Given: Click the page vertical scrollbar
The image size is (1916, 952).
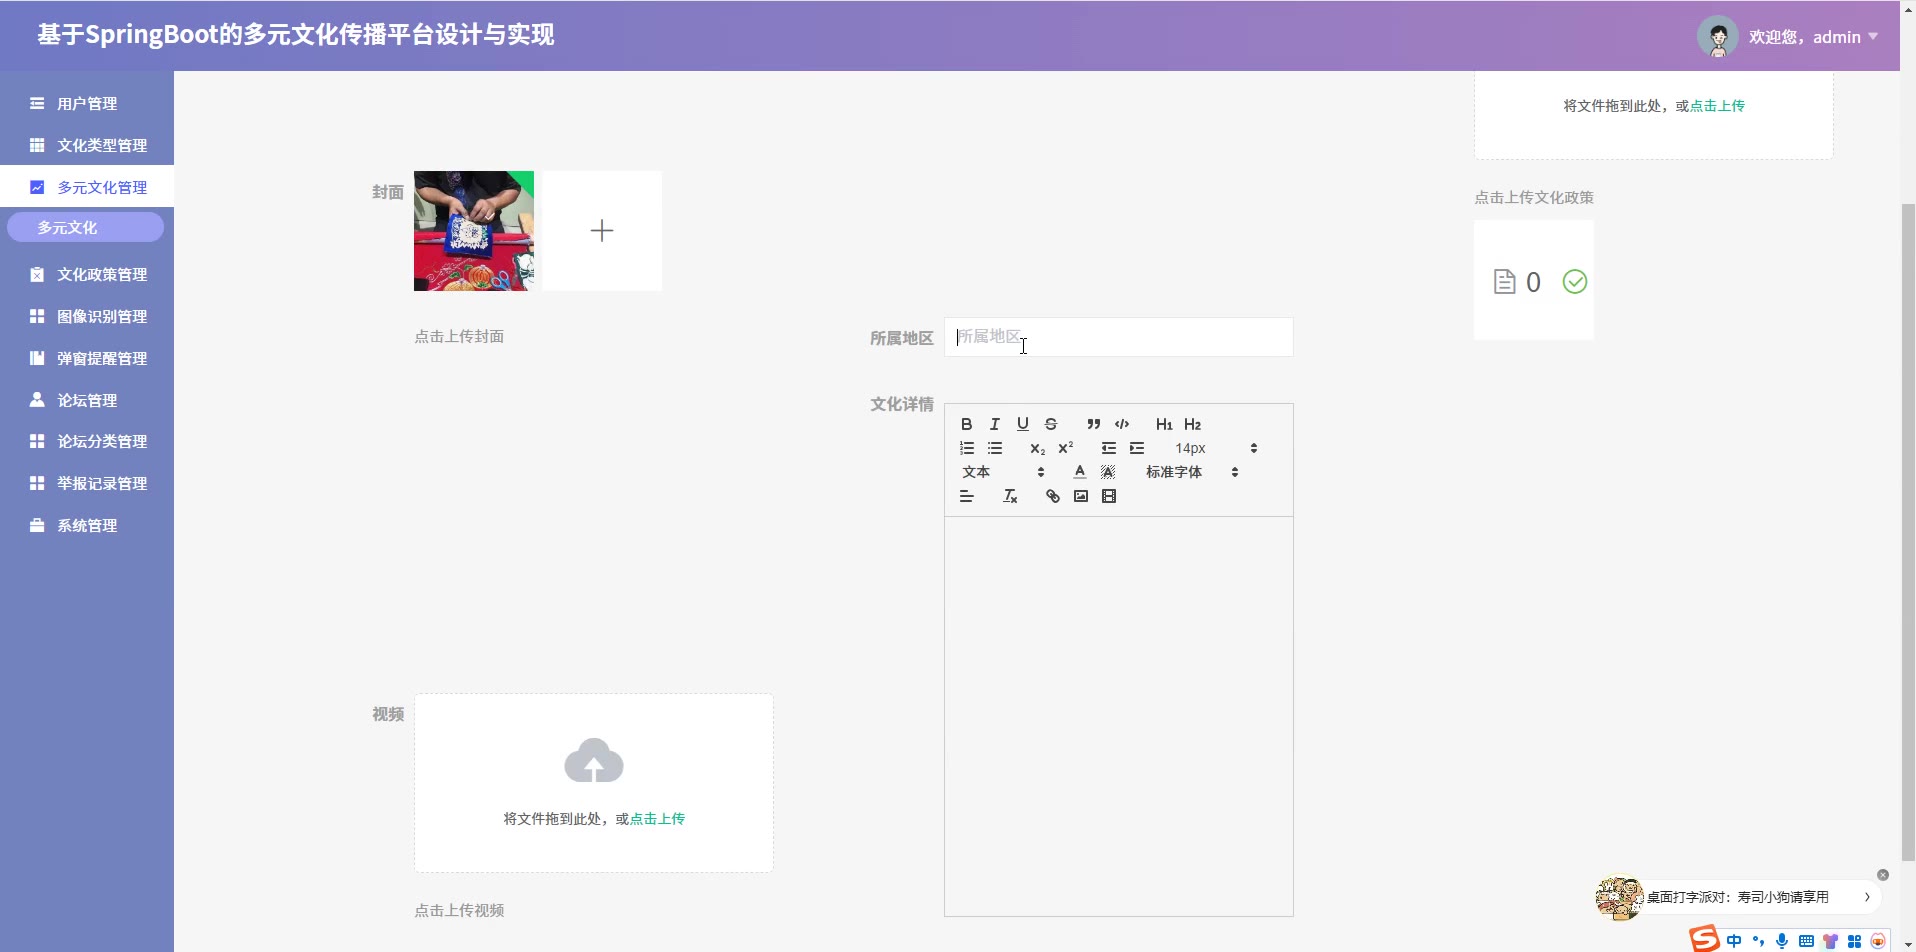Looking at the screenshot, I should [1908, 530].
